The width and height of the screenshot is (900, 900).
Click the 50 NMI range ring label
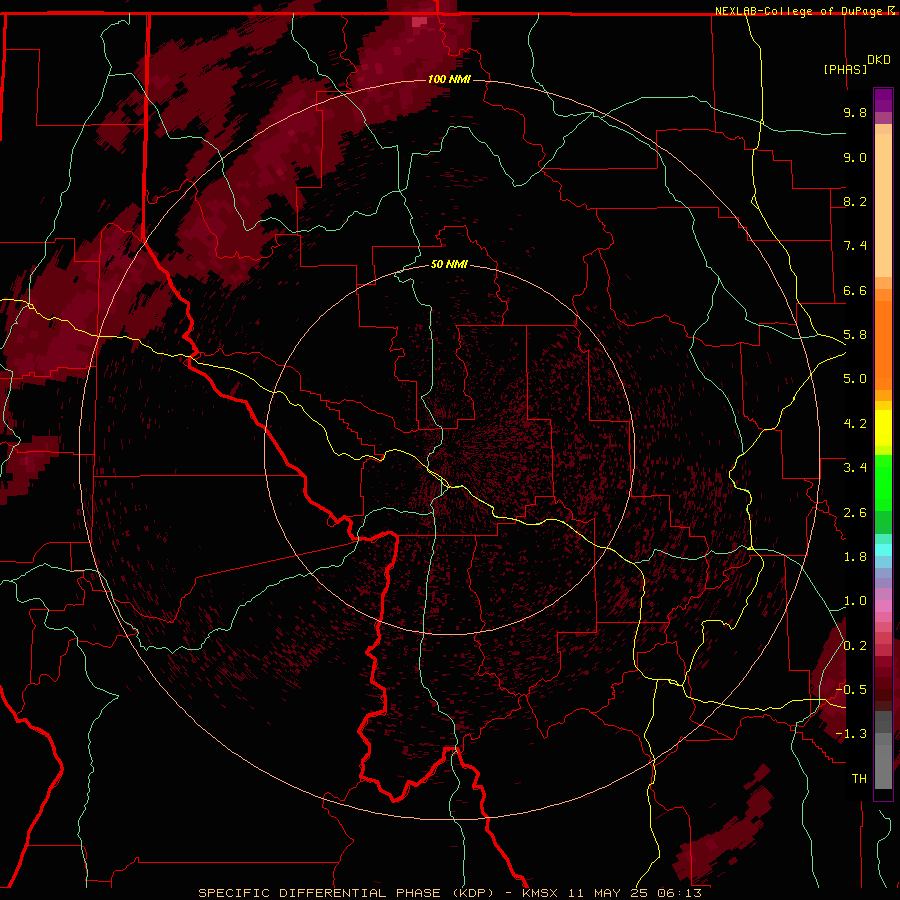click(449, 264)
